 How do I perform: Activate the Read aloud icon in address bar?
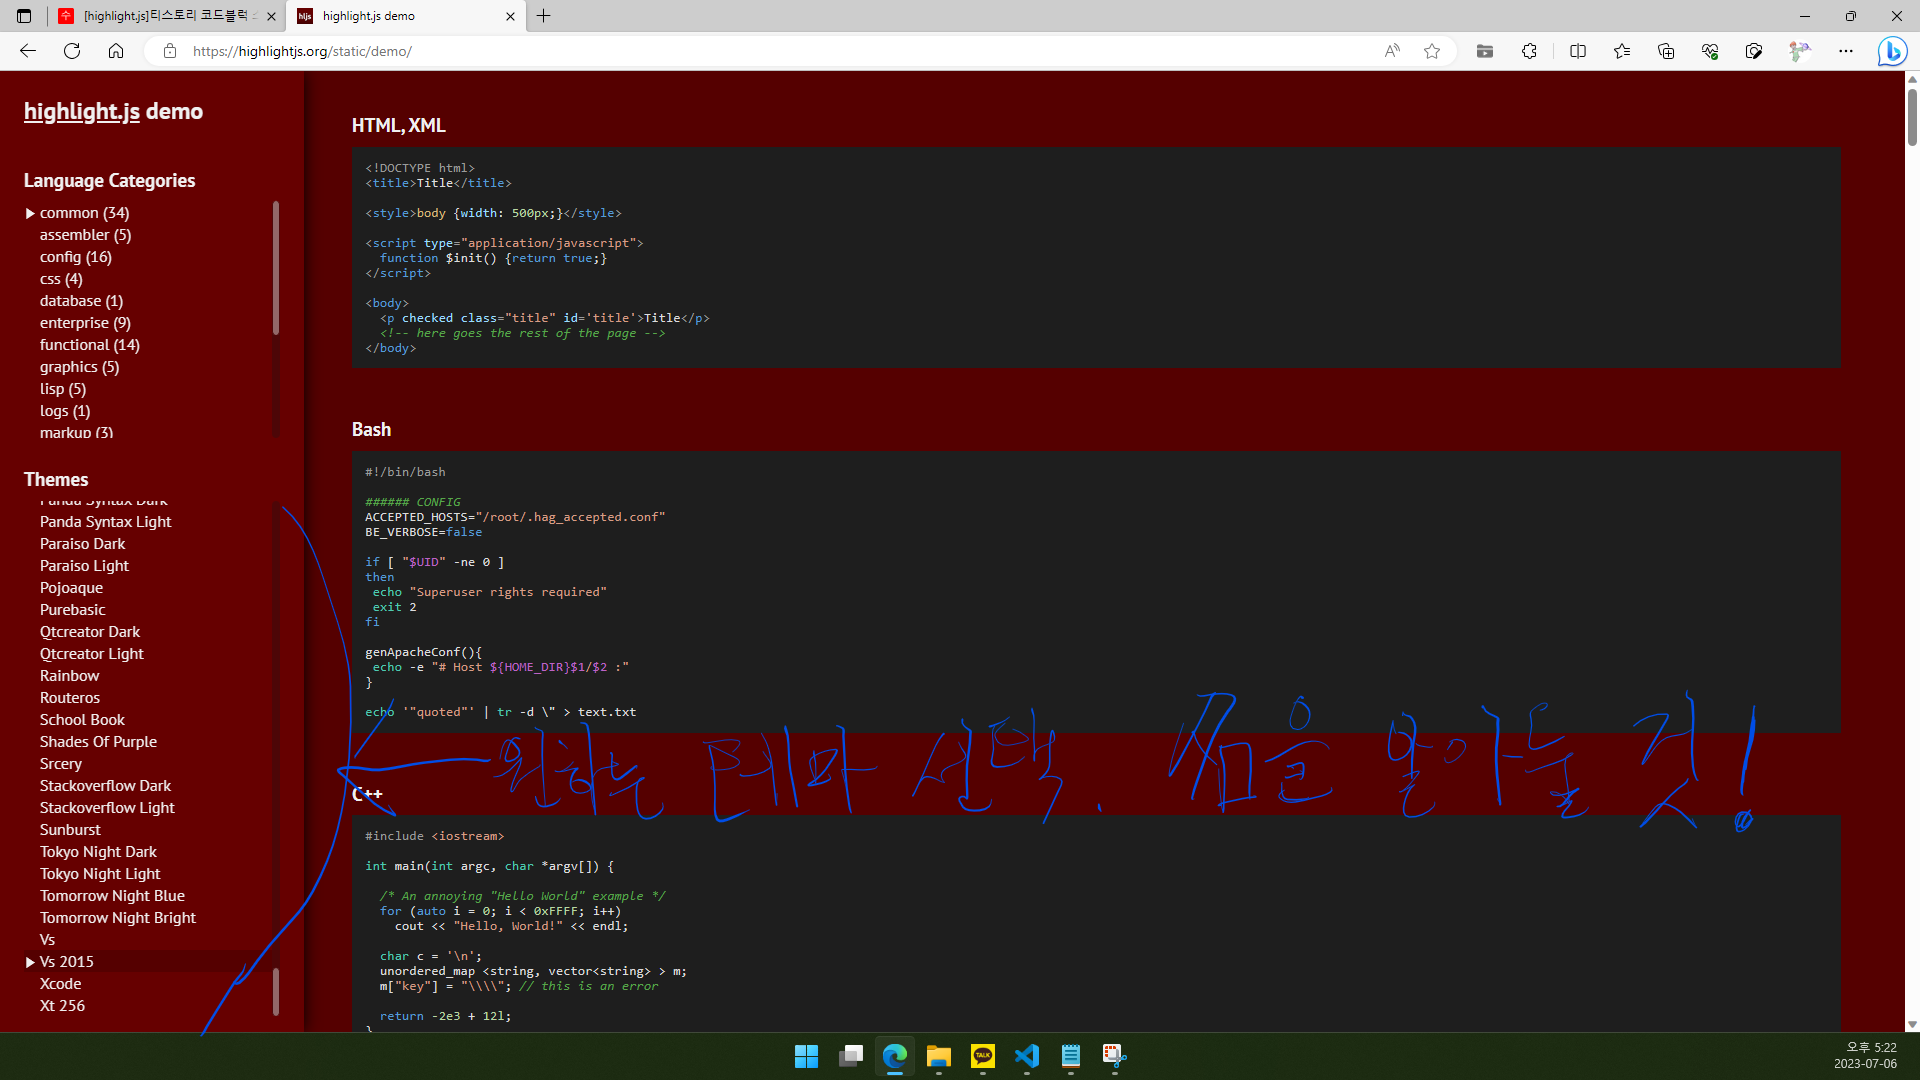pos(1392,51)
